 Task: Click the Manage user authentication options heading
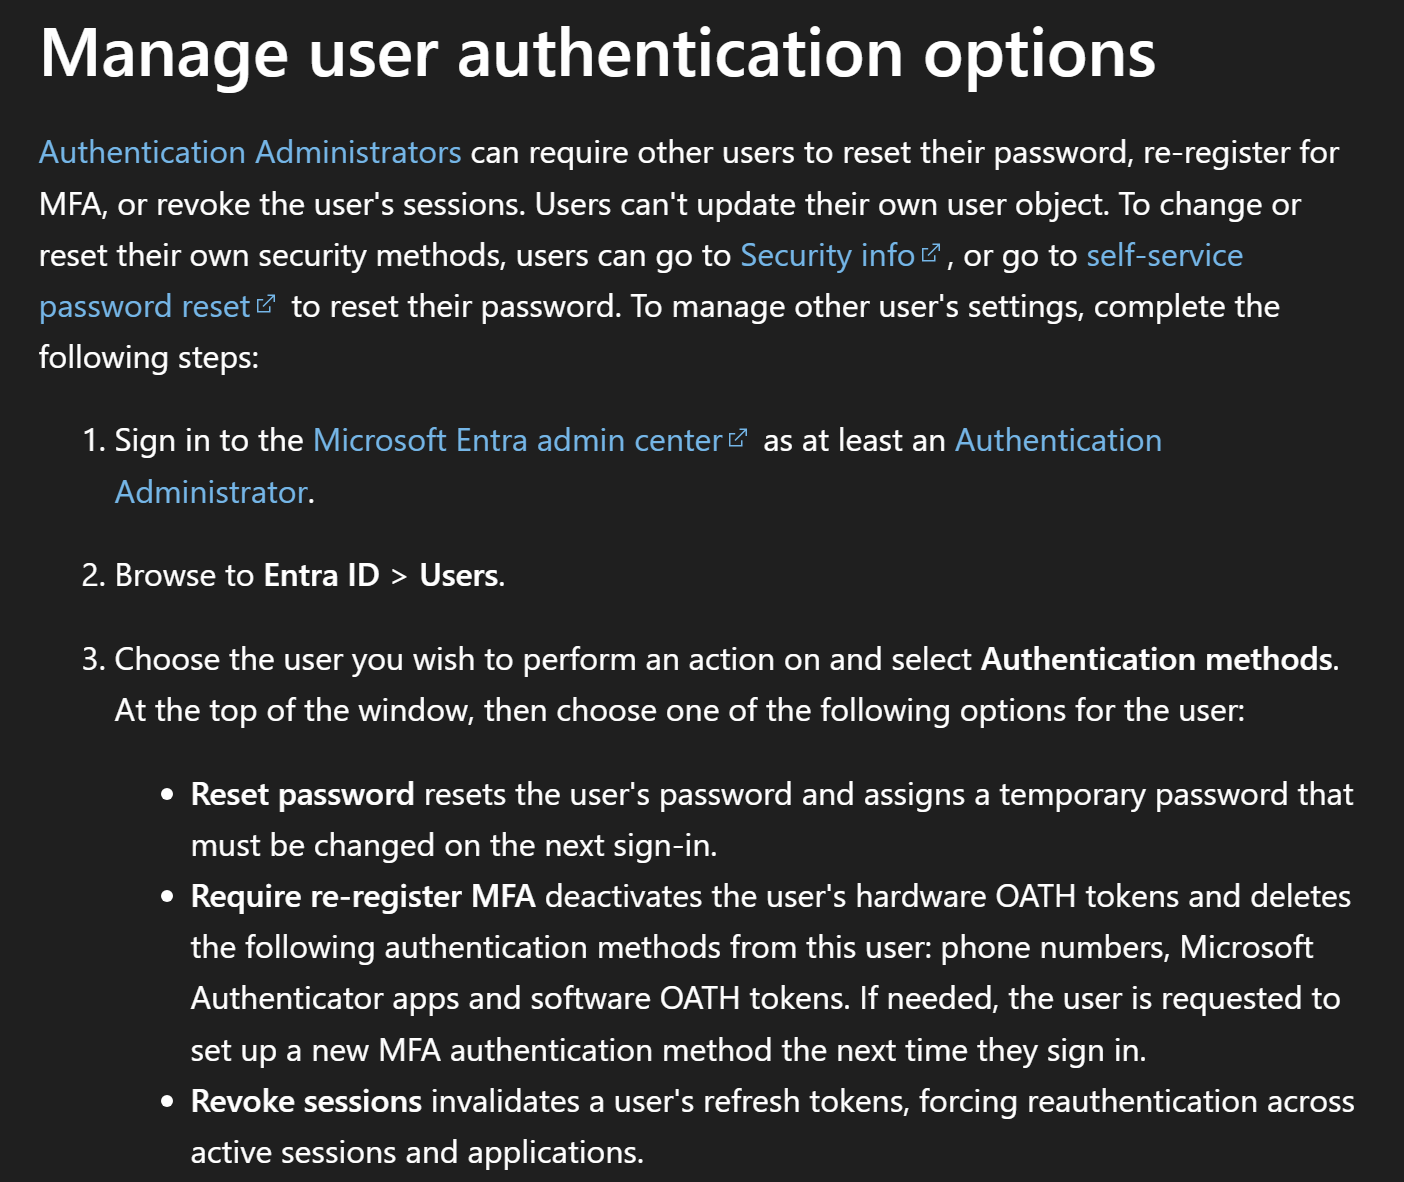coord(598,53)
